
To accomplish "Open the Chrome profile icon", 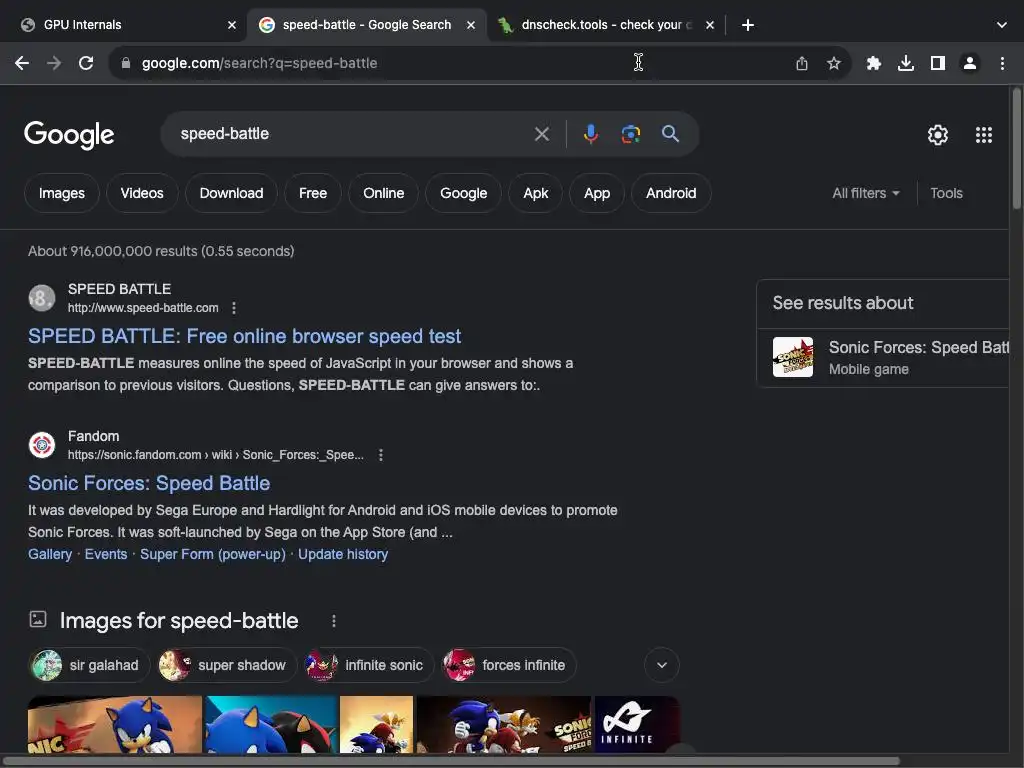I will [970, 63].
